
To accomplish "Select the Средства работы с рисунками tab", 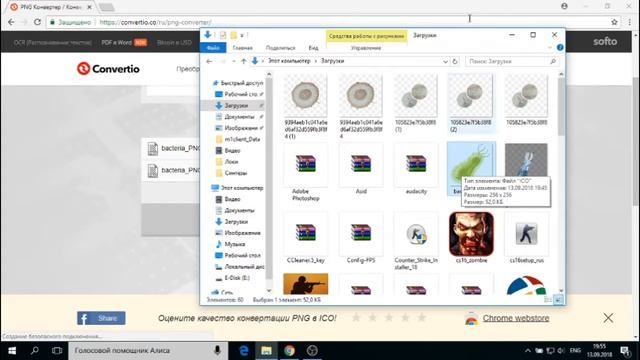I will pos(366,36).
